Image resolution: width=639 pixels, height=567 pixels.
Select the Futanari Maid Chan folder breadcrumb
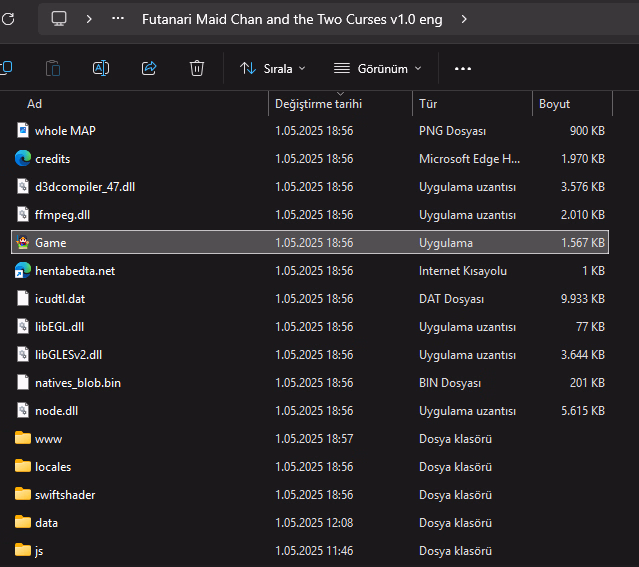(x=292, y=19)
